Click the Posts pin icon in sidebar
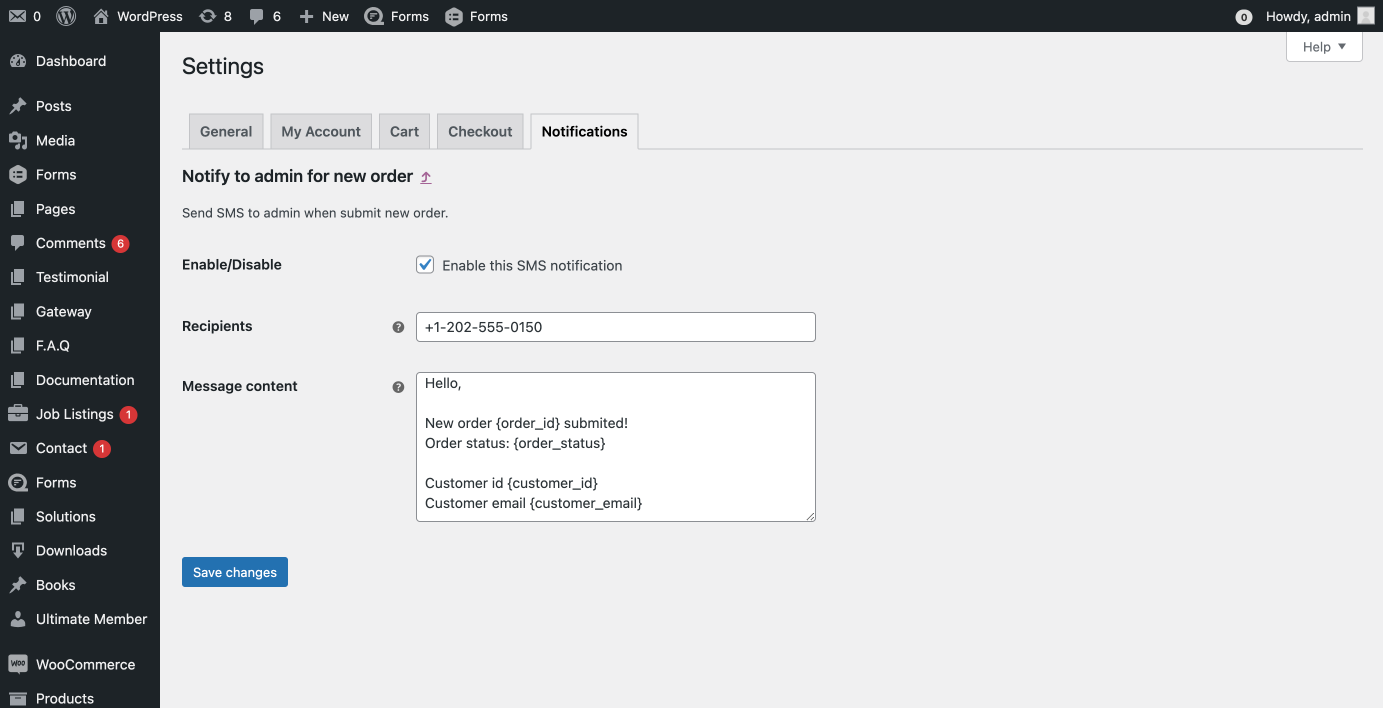Image resolution: width=1383 pixels, height=708 pixels. [x=18, y=106]
